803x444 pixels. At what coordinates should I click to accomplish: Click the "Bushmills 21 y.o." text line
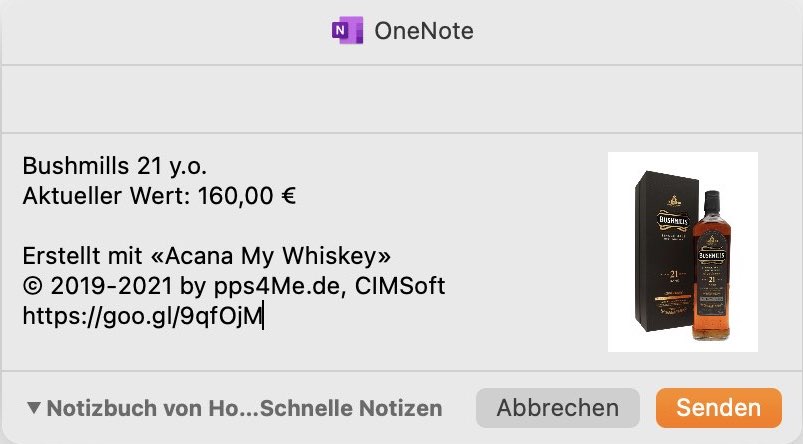pyautogui.click(x=115, y=166)
